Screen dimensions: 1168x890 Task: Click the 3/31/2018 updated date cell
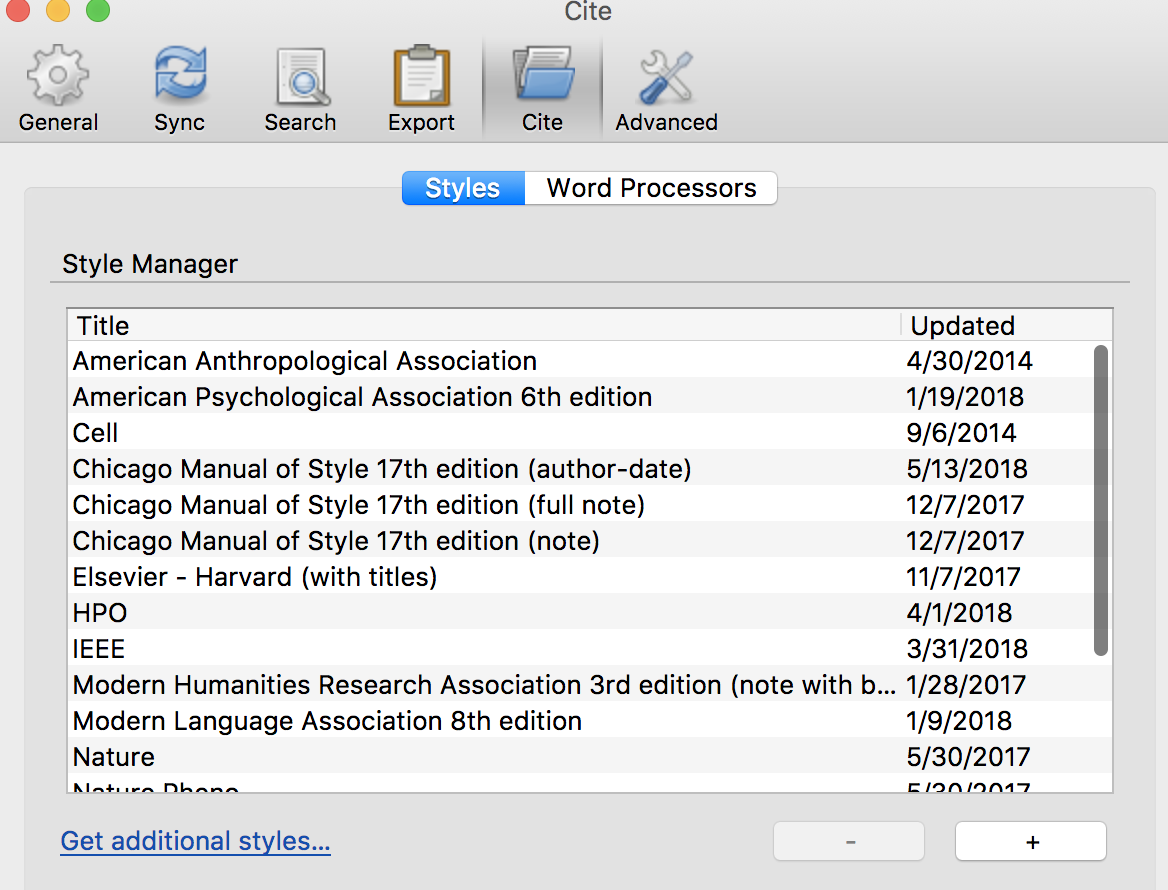[x=967, y=648]
